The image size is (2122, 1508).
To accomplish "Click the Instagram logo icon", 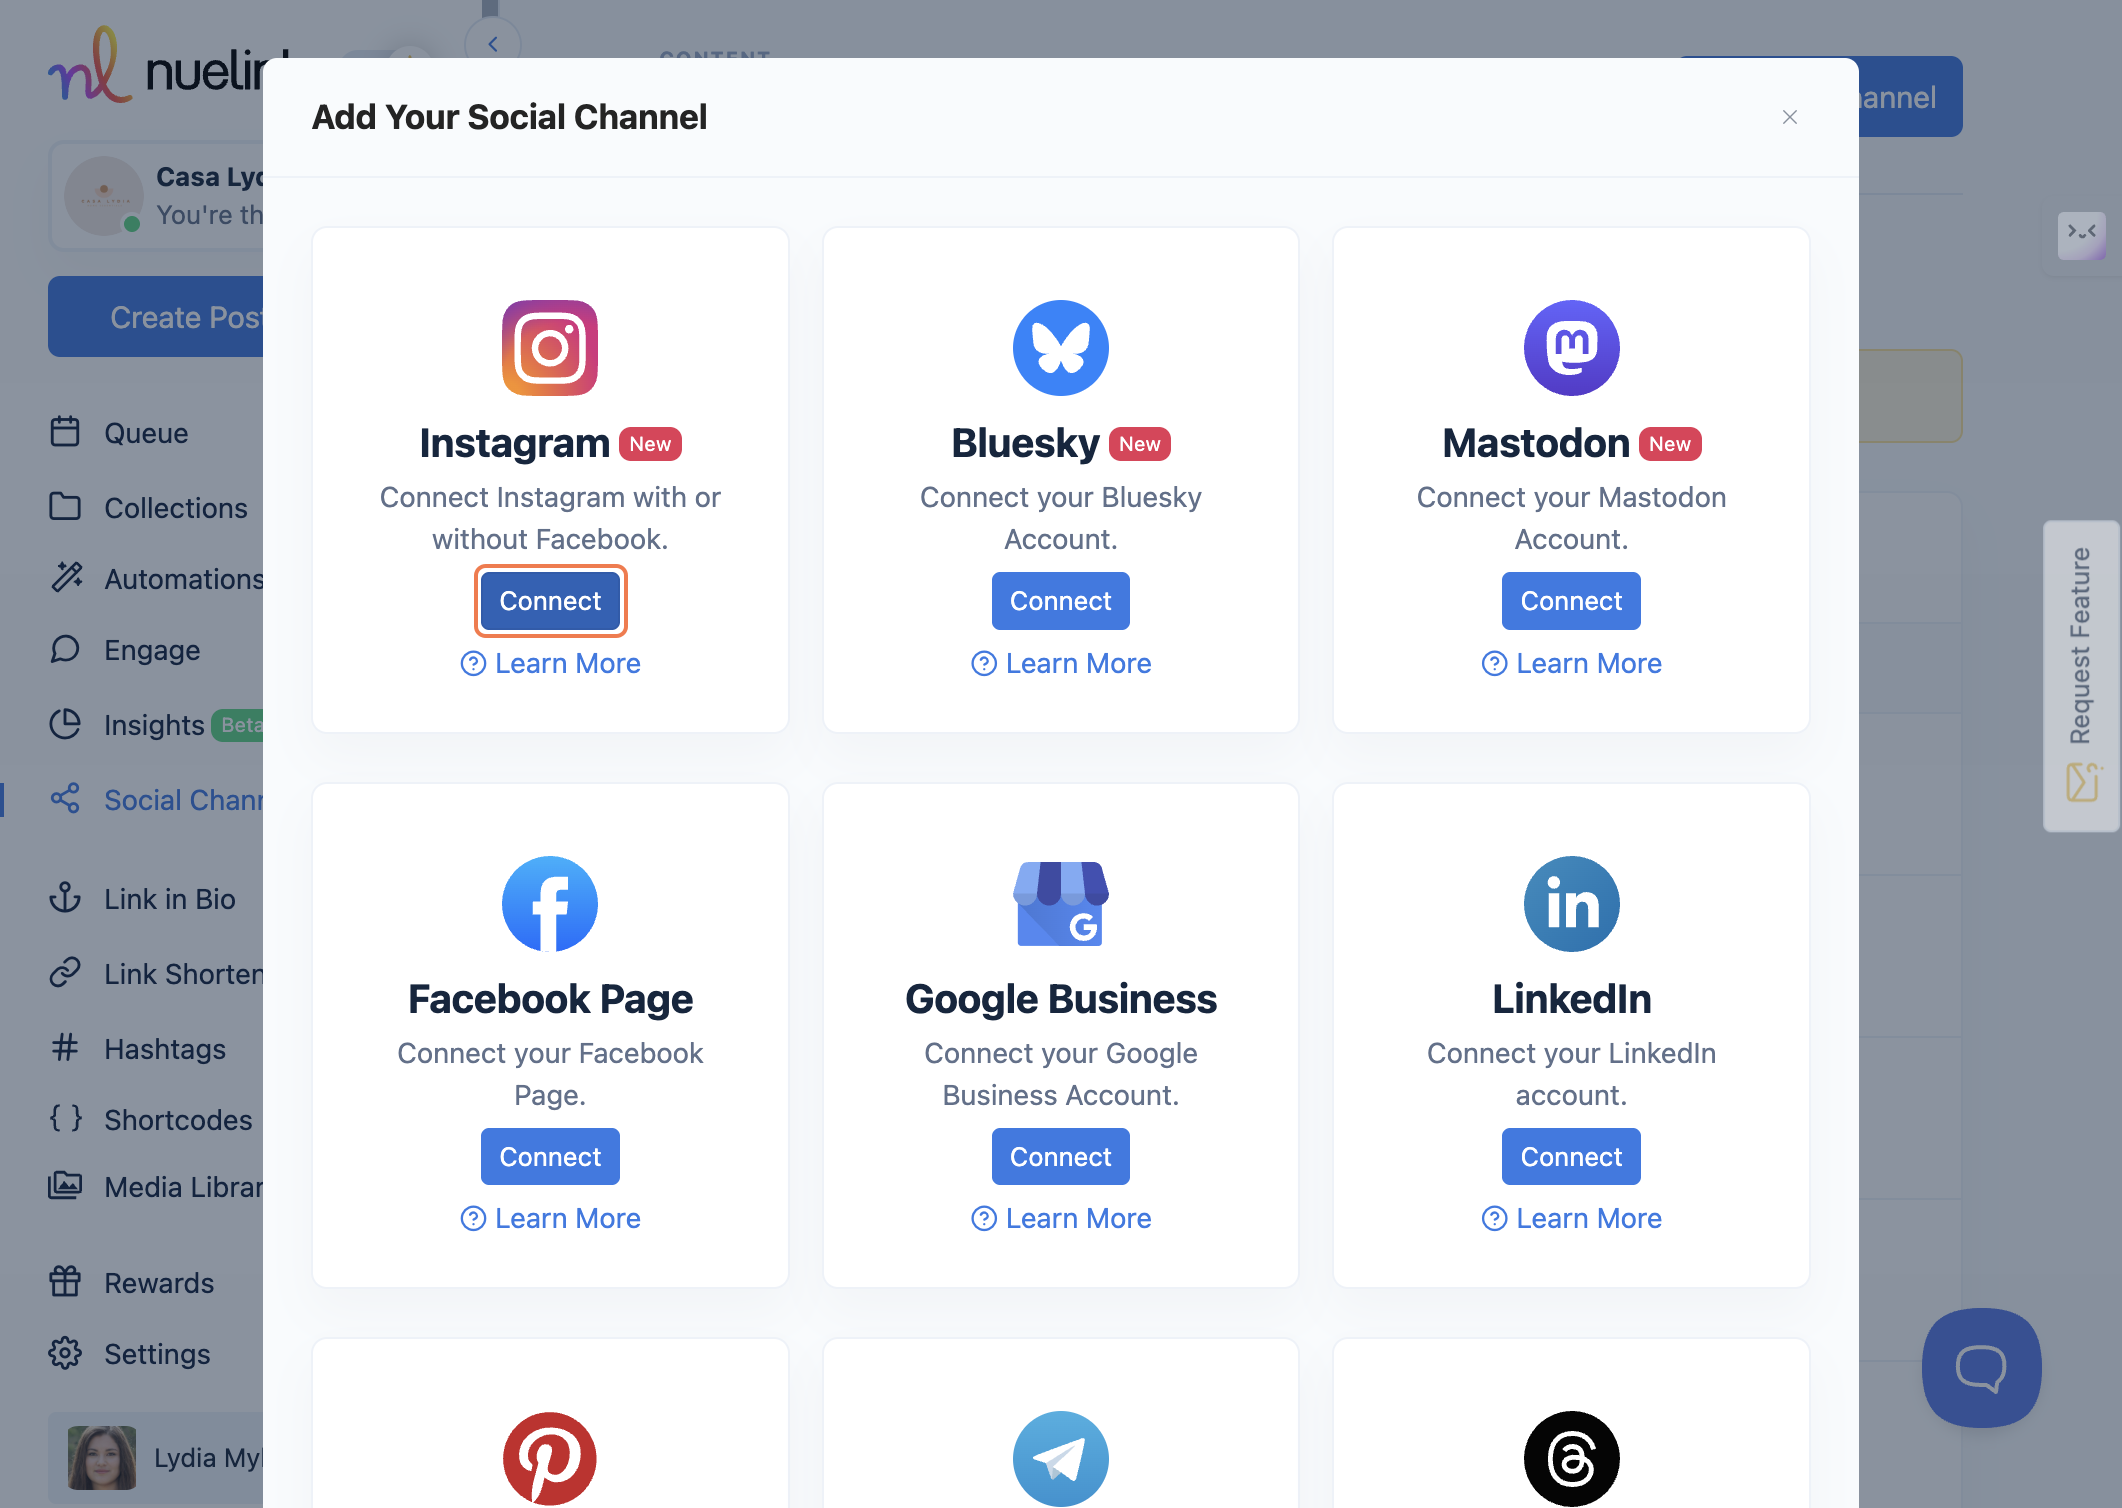I will 550,348.
